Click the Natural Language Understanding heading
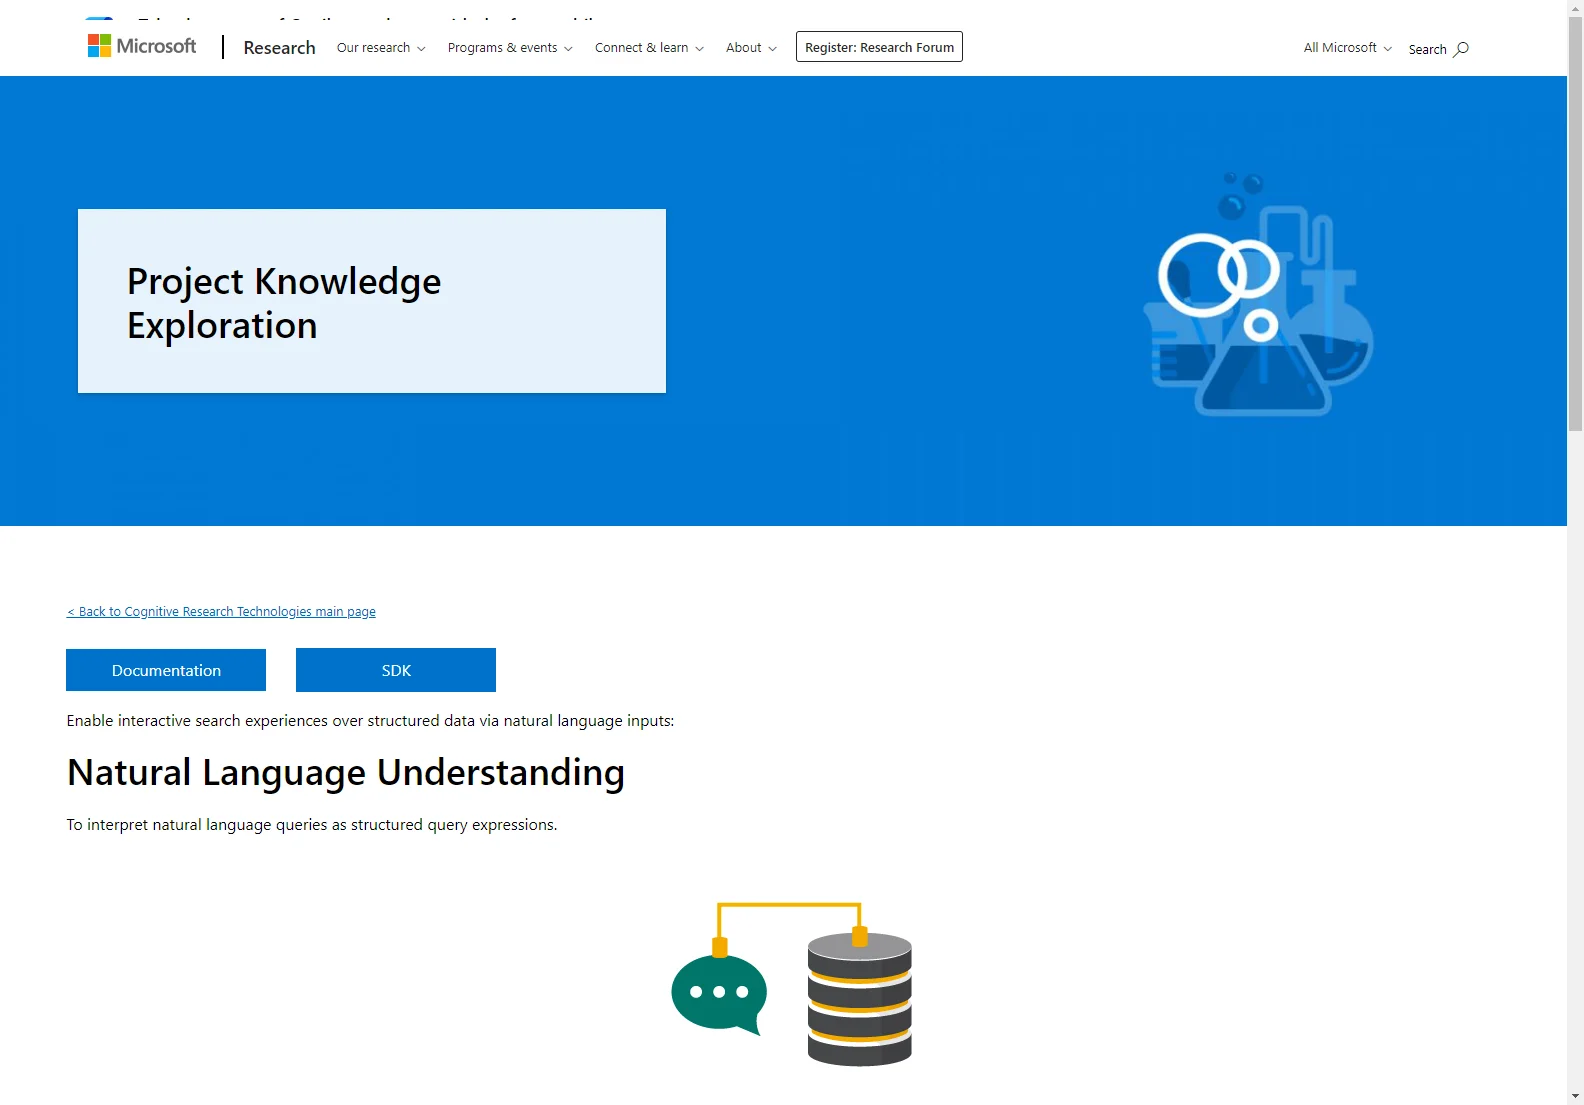This screenshot has width=1584, height=1105. coord(346,772)
